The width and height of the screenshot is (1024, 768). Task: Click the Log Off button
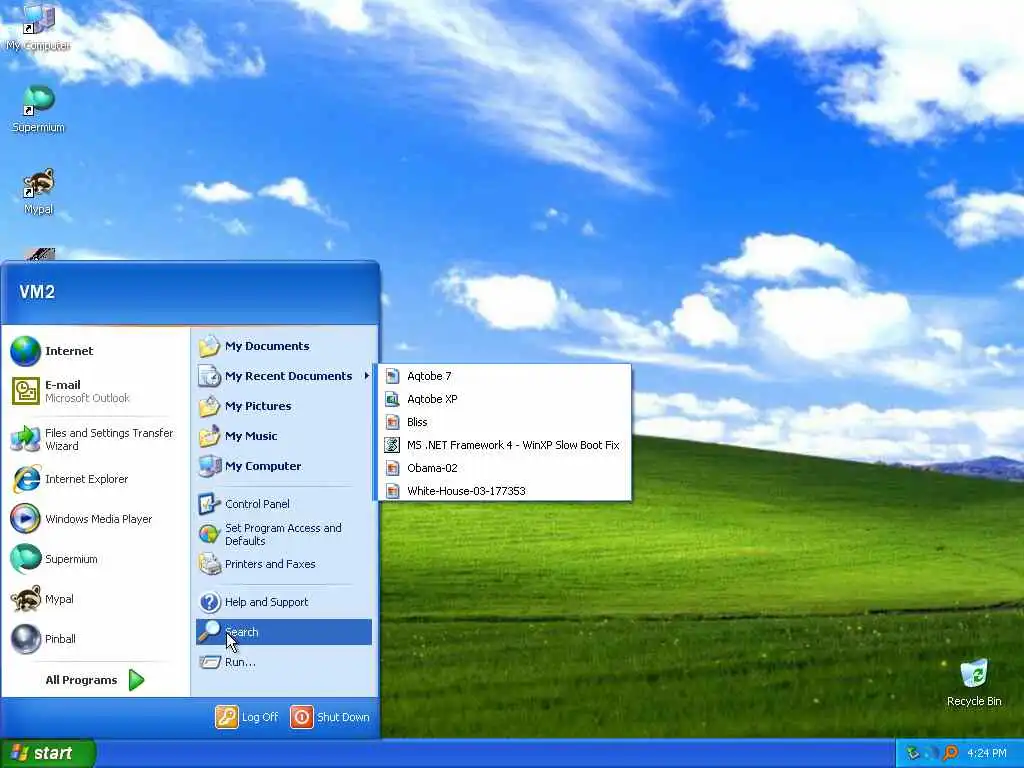[248, 717]
